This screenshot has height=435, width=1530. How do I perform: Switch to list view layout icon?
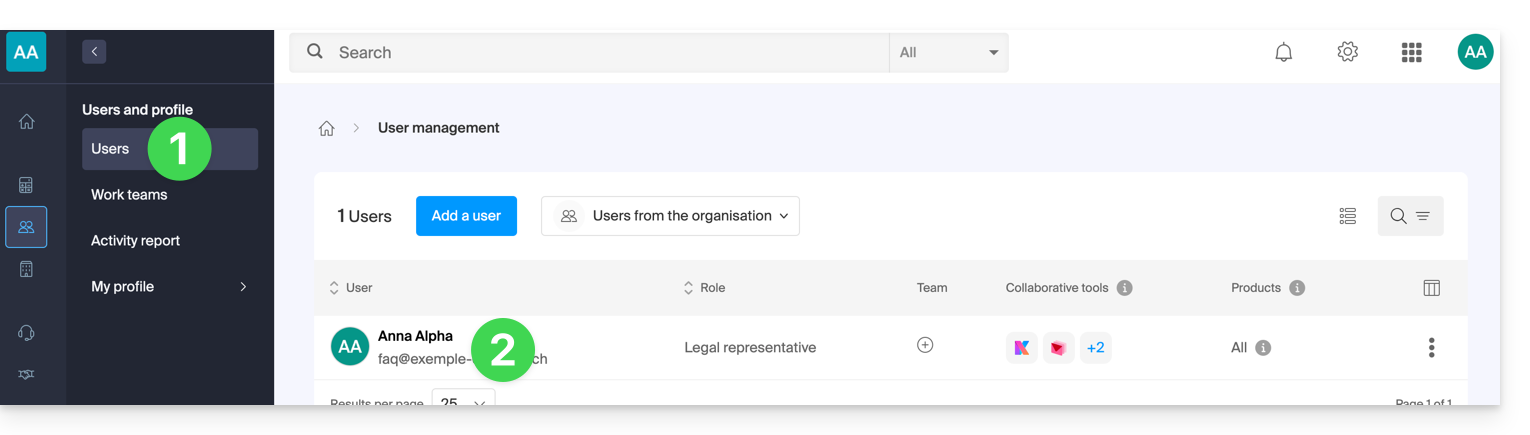(x=1347, y=216)
